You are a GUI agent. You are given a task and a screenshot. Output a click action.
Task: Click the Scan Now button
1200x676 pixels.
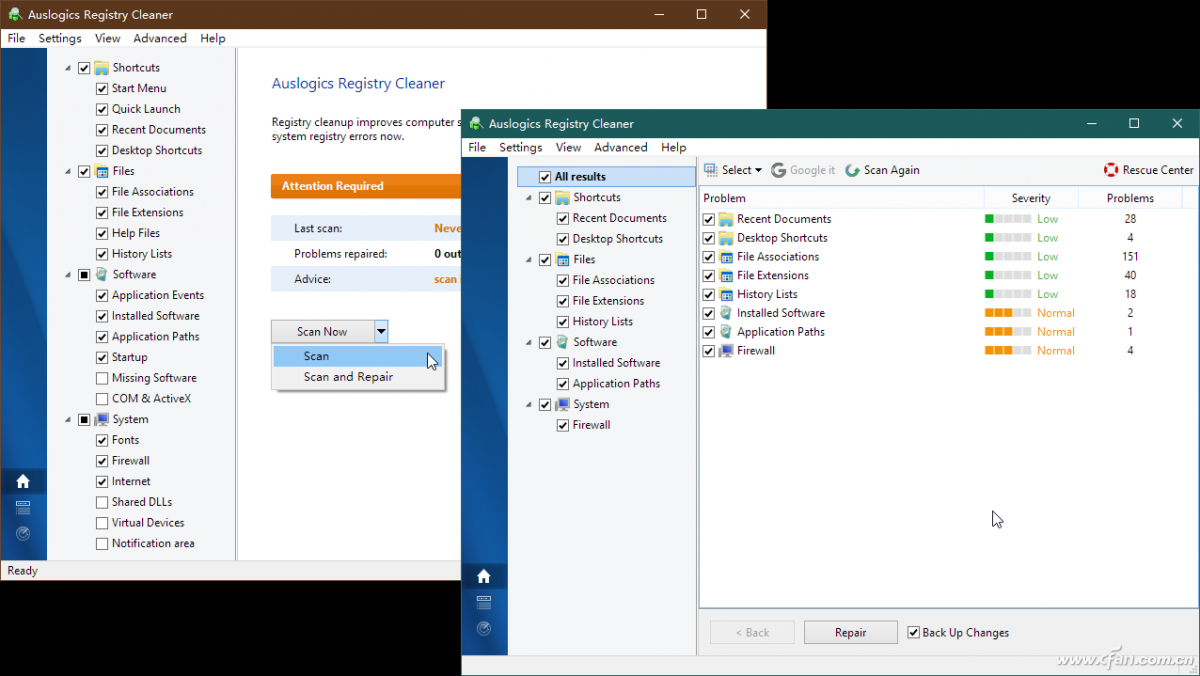pos(323,331)
